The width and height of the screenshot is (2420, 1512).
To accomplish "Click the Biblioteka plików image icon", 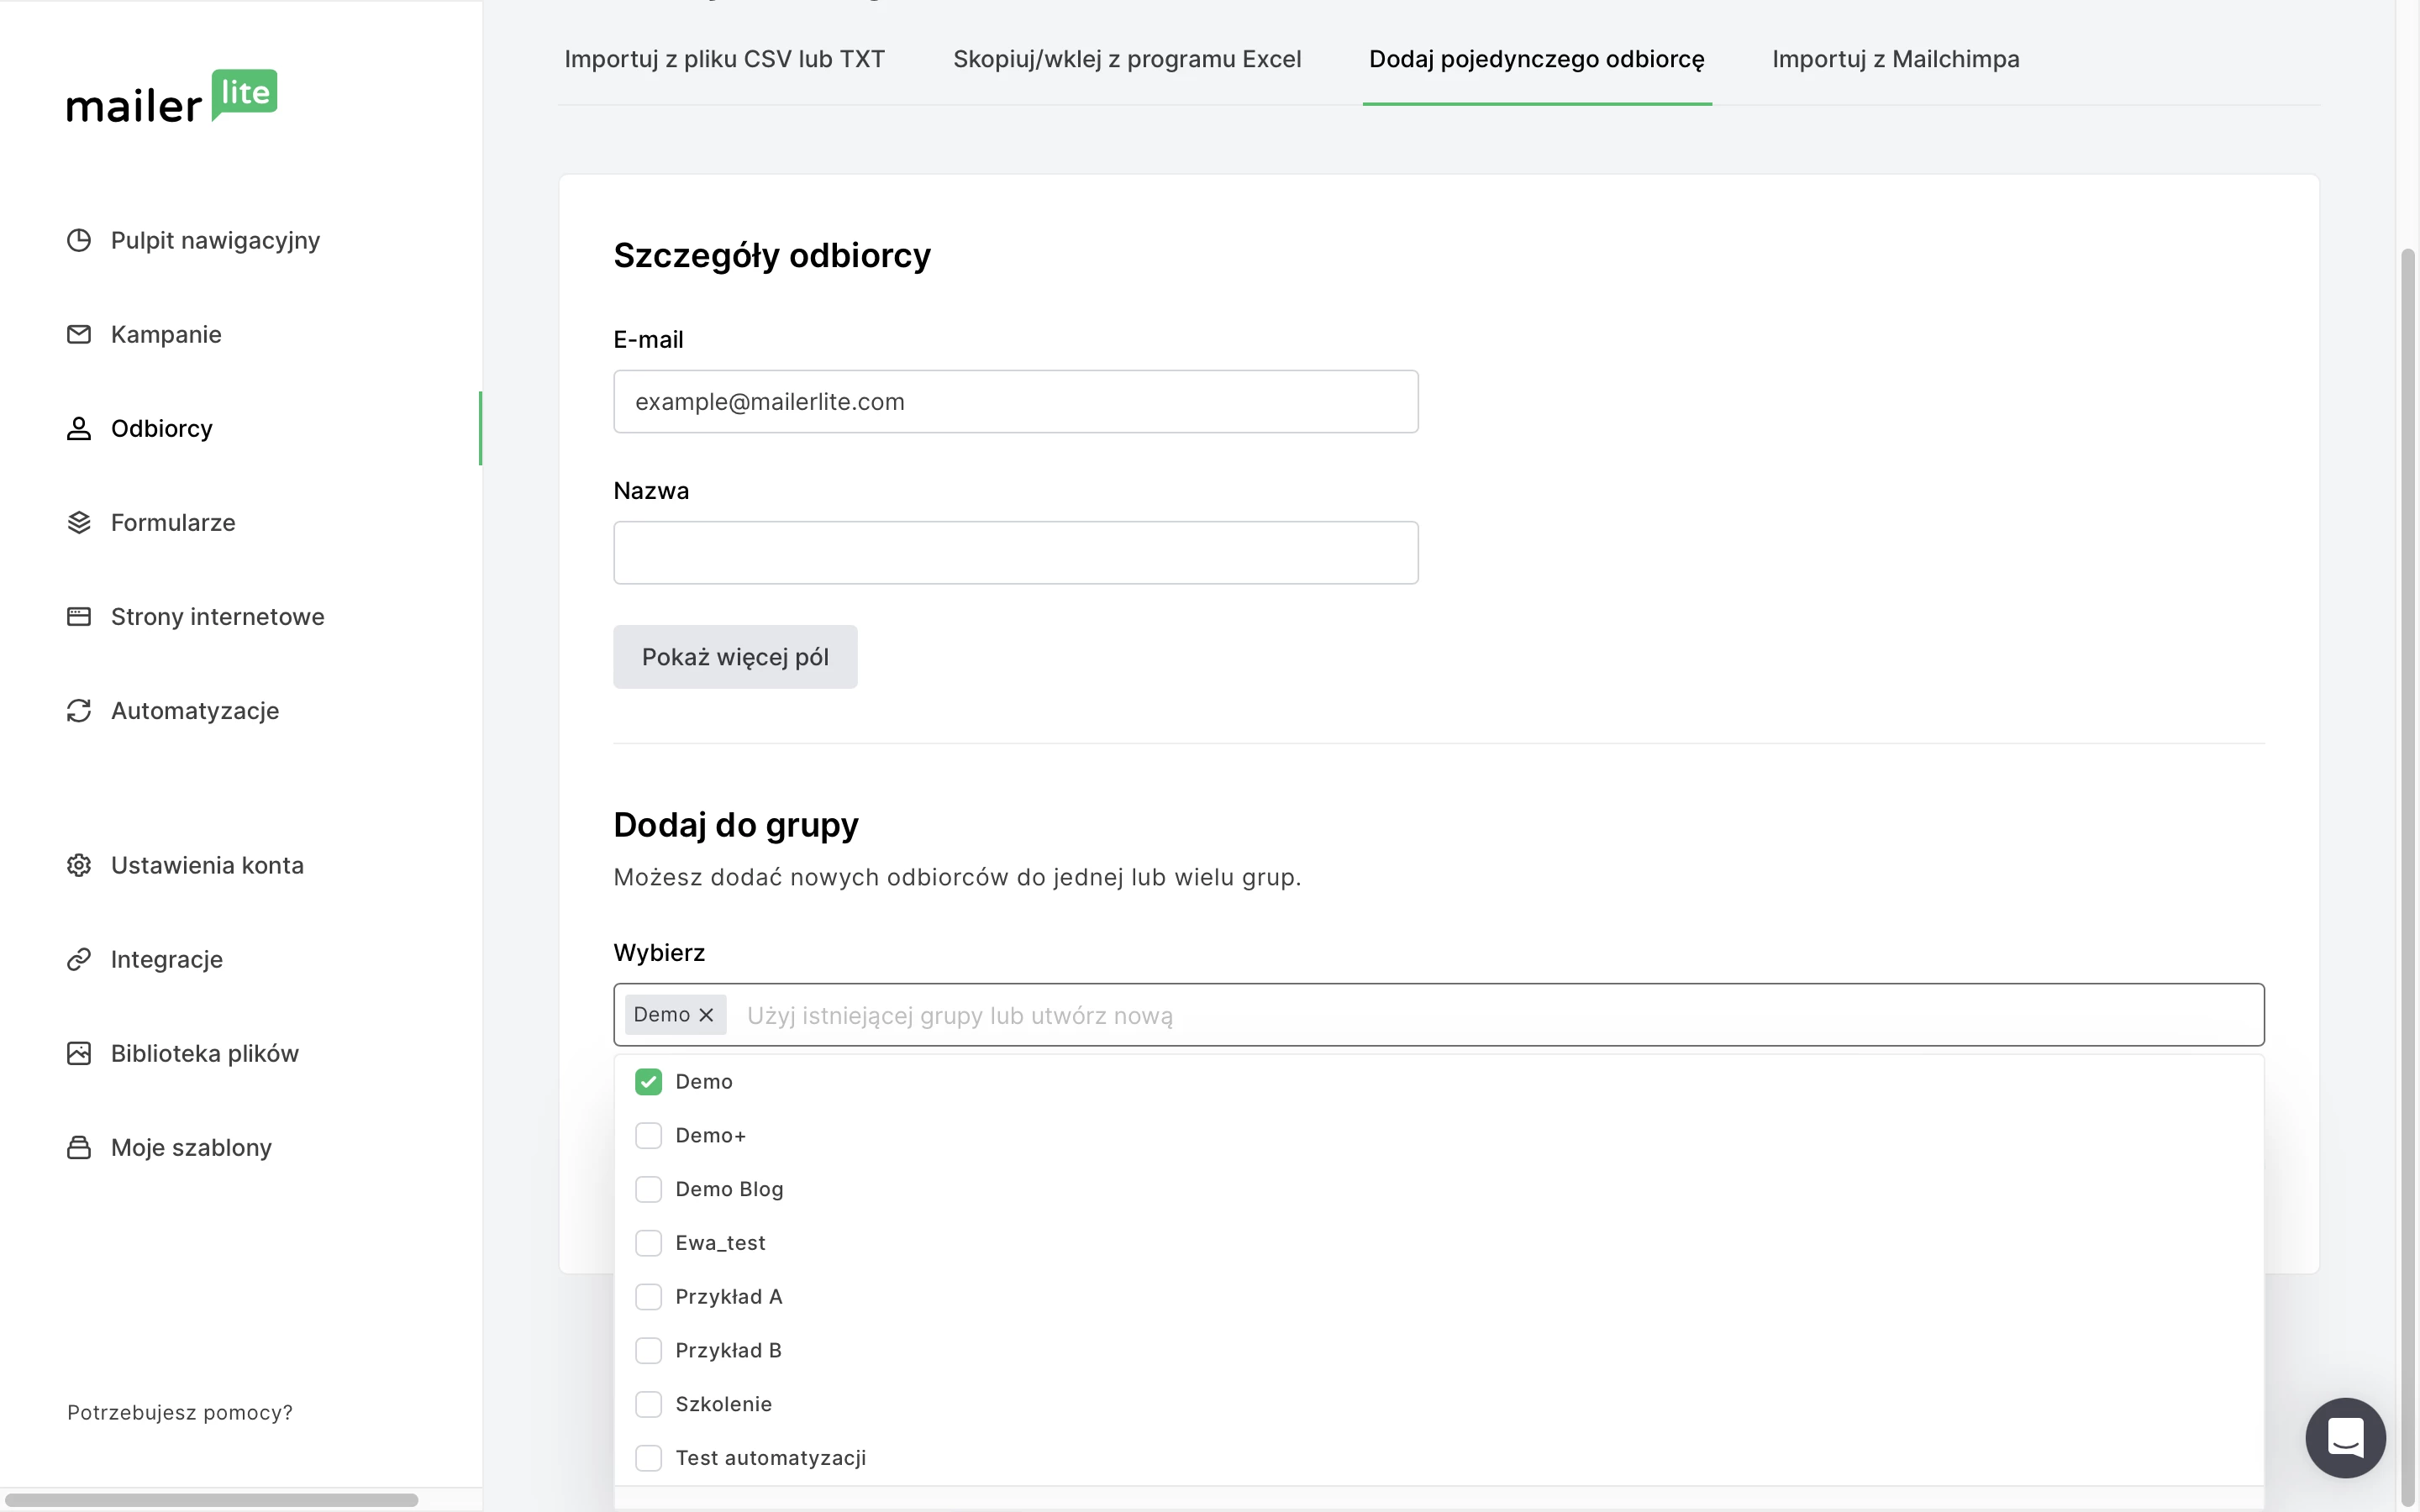I will click(79, 1053).
